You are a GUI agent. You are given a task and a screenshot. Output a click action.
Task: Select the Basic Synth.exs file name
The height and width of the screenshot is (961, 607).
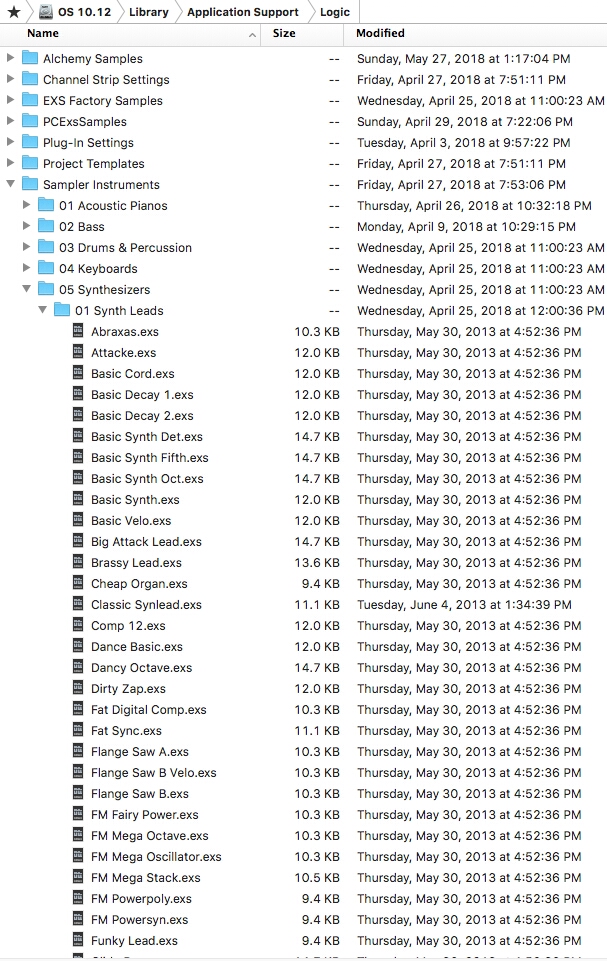[x=136, y=499]
